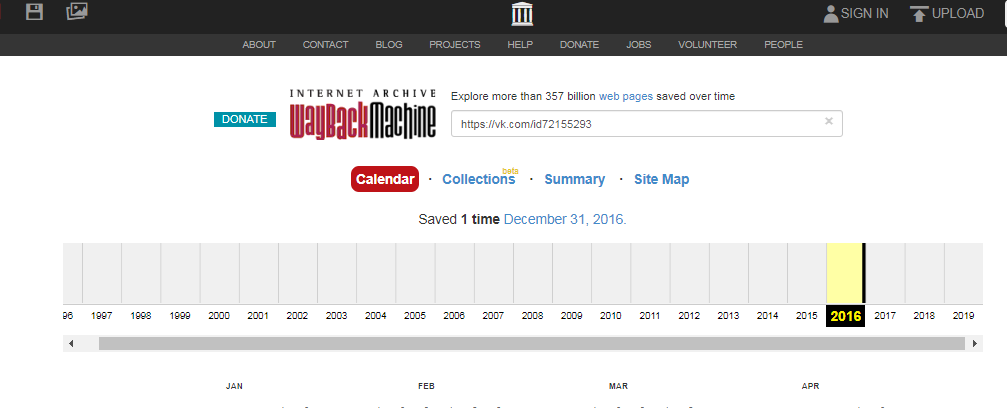Open the PROJECTS menu item
This screenshot has height=408, width=1007.
[x=455, y=44]
